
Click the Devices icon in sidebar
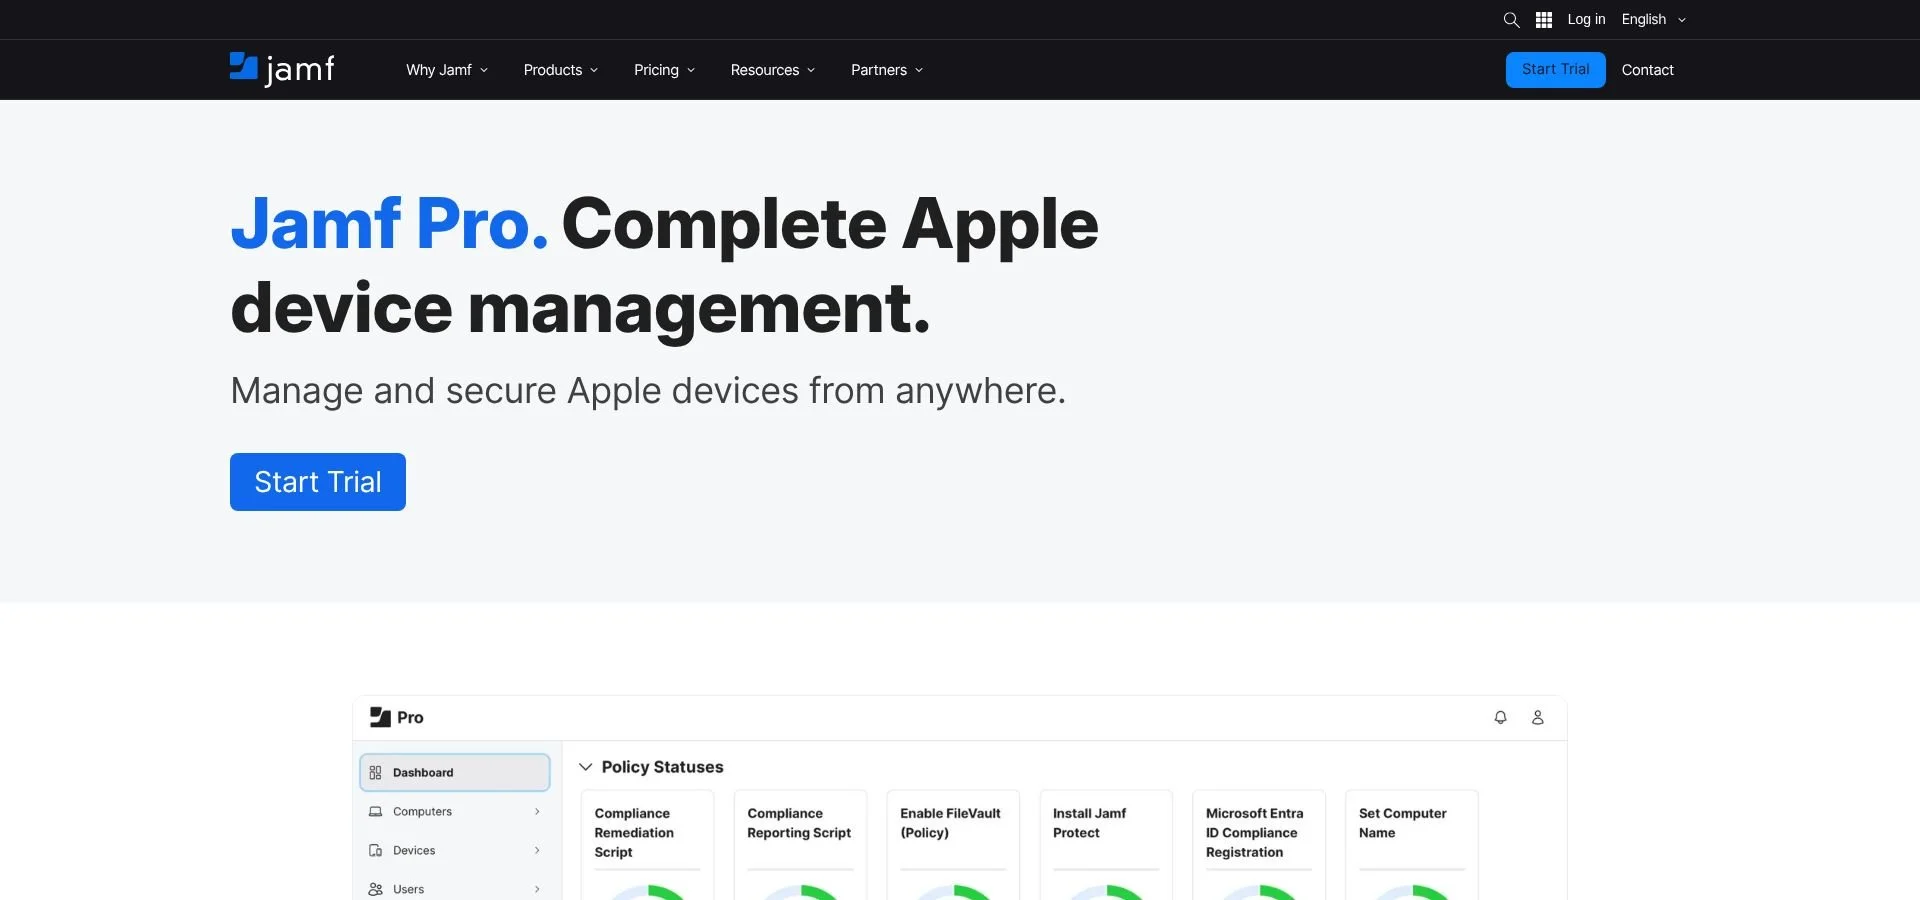(375, 850)
